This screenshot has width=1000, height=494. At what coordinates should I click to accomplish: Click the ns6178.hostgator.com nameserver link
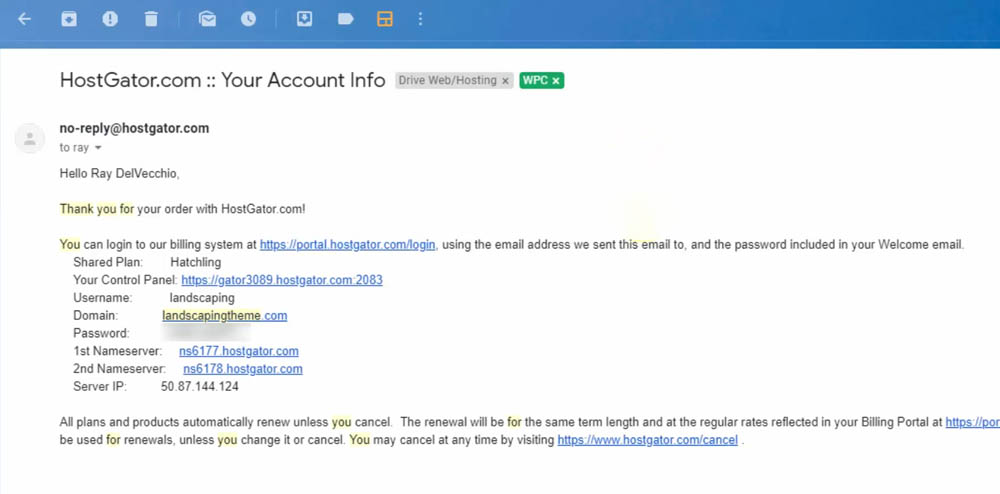click(243, 369)
